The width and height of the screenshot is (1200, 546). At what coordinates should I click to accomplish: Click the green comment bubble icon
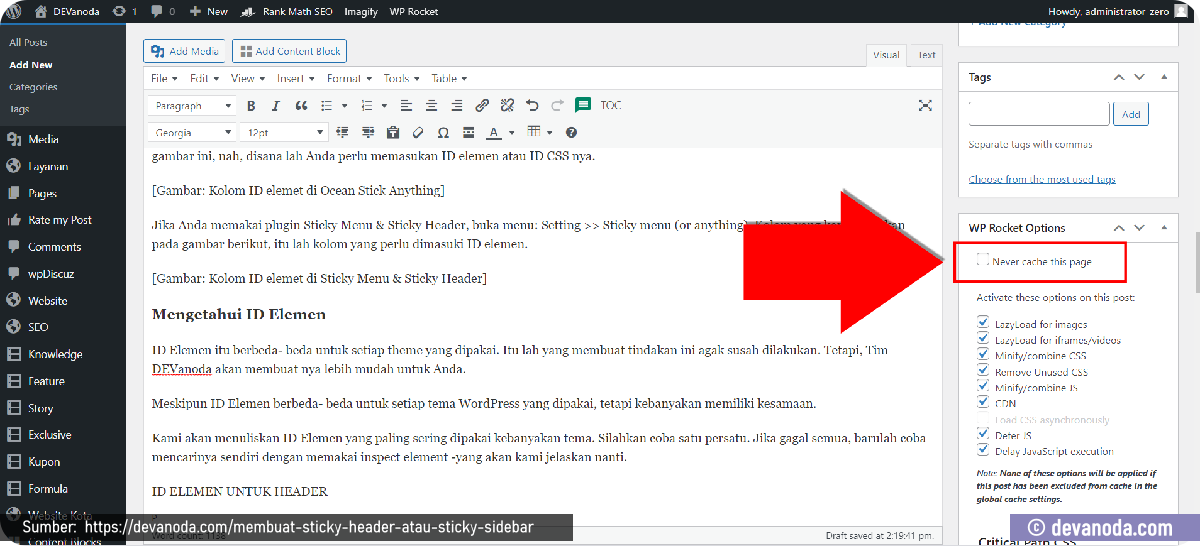[583, 105]
